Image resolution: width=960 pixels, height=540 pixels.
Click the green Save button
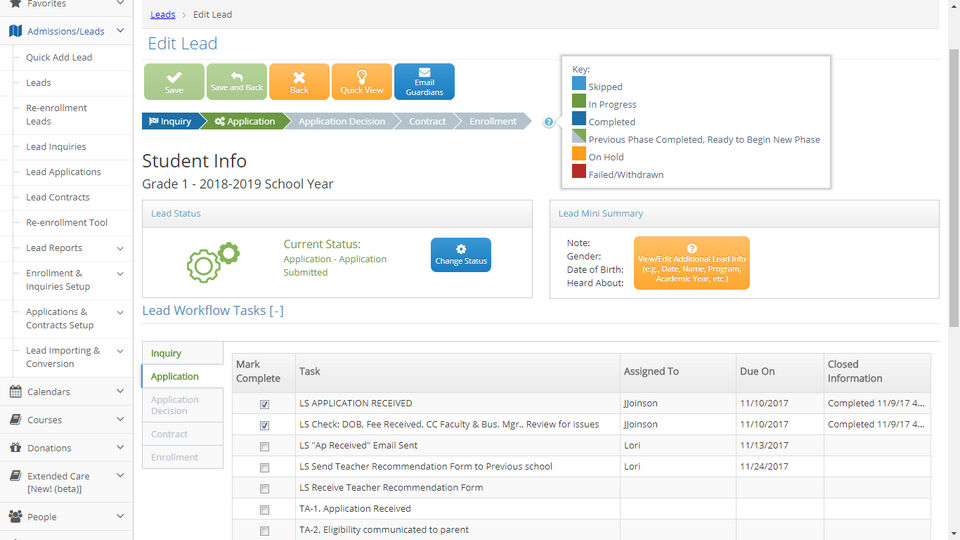(x=174, y=82)
